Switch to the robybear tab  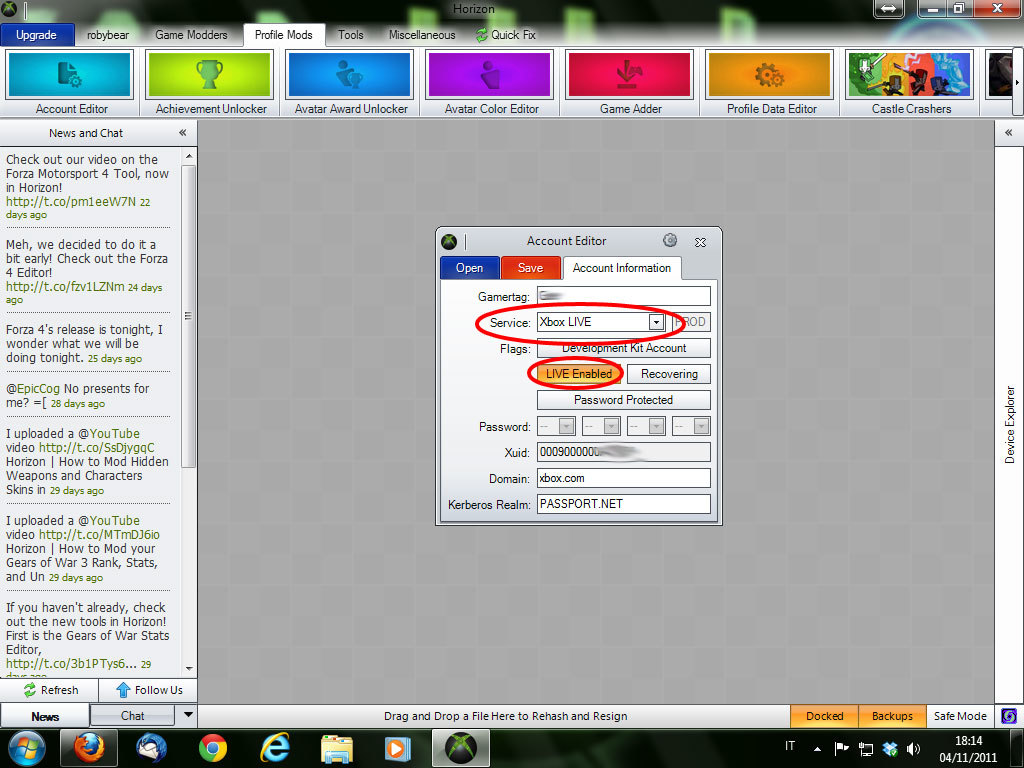pyautogui.click(x=108, y=35)
